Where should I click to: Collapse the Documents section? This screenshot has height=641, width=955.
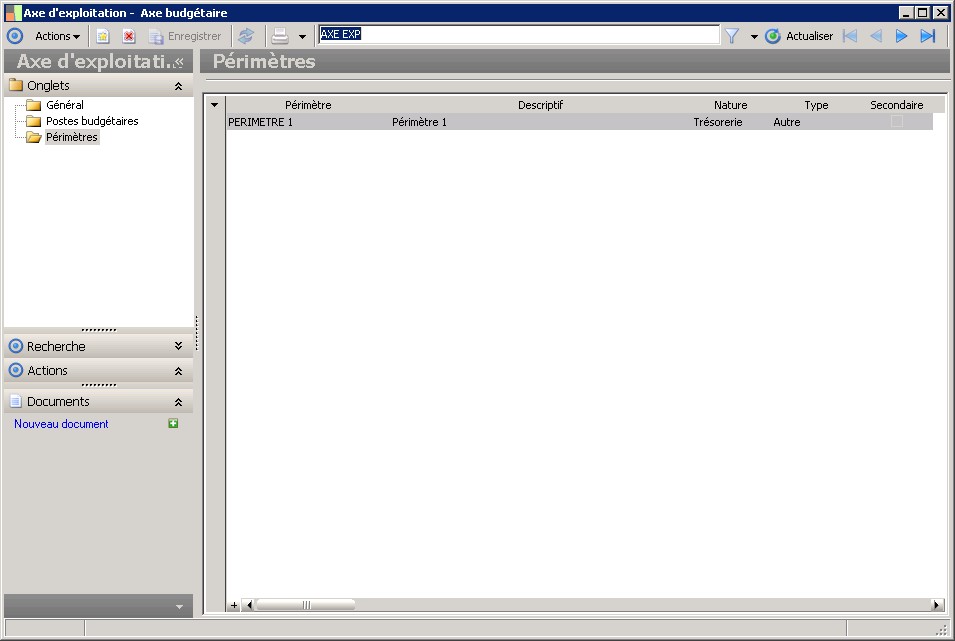178,402
